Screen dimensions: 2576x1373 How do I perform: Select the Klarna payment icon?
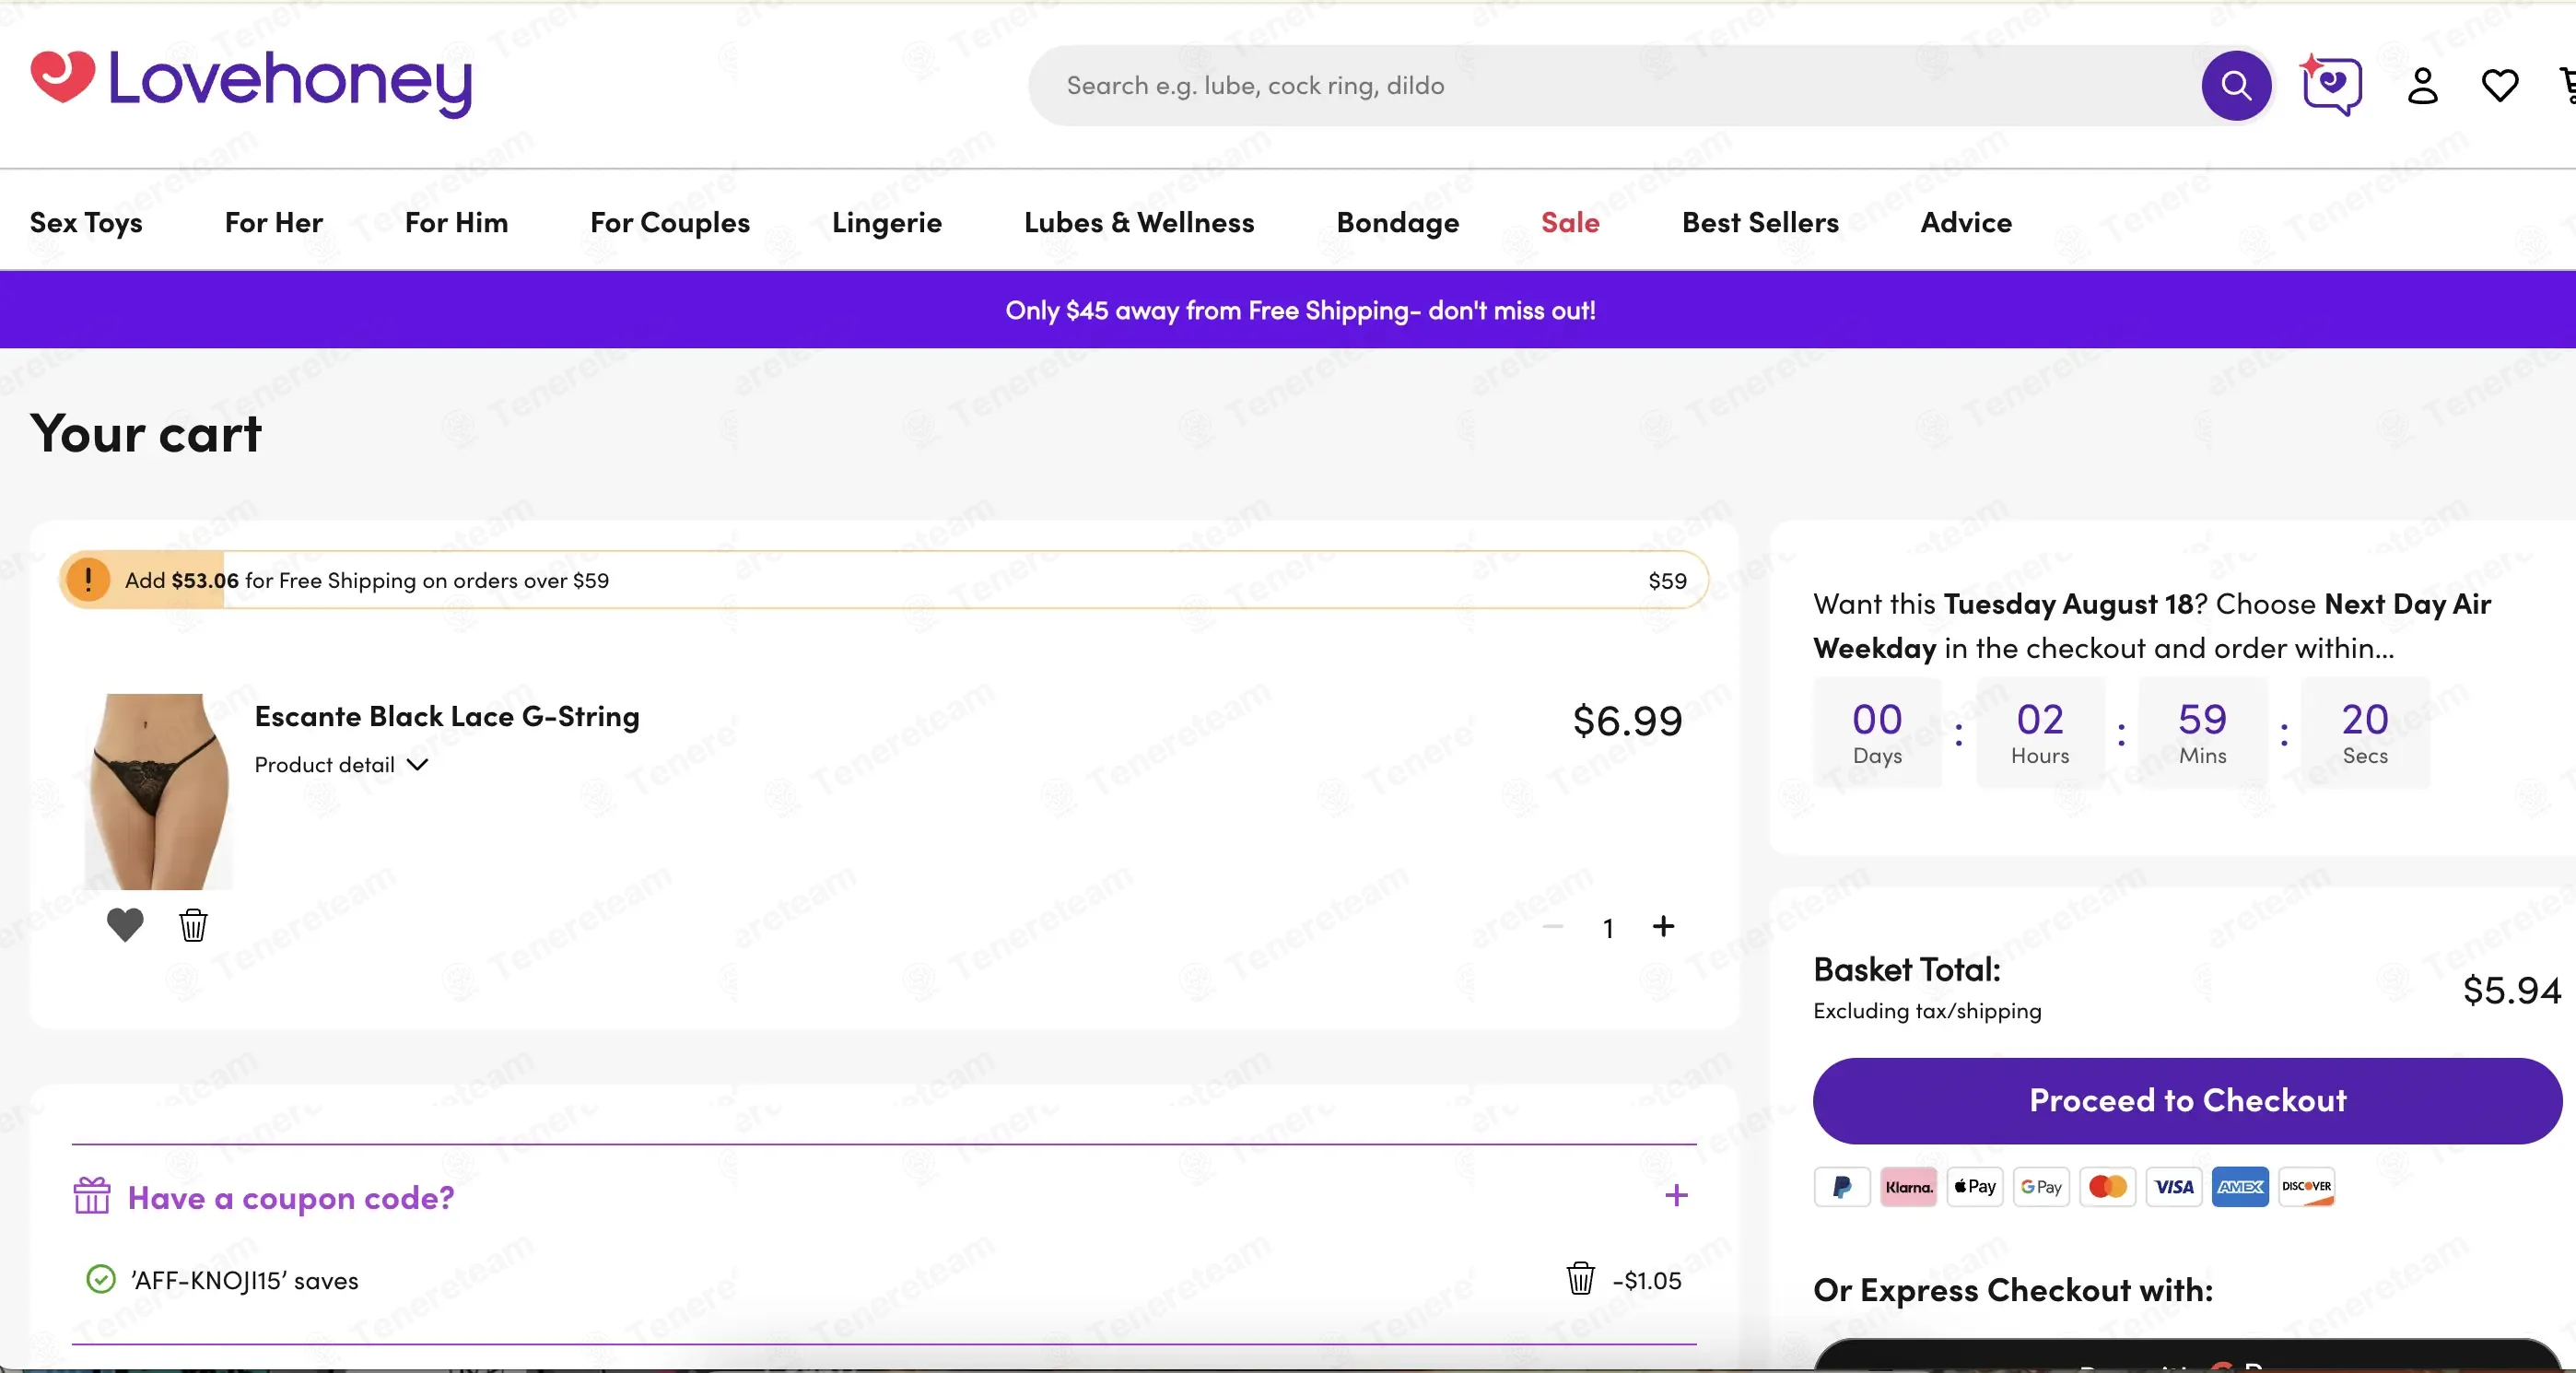pos(1908,1187)
